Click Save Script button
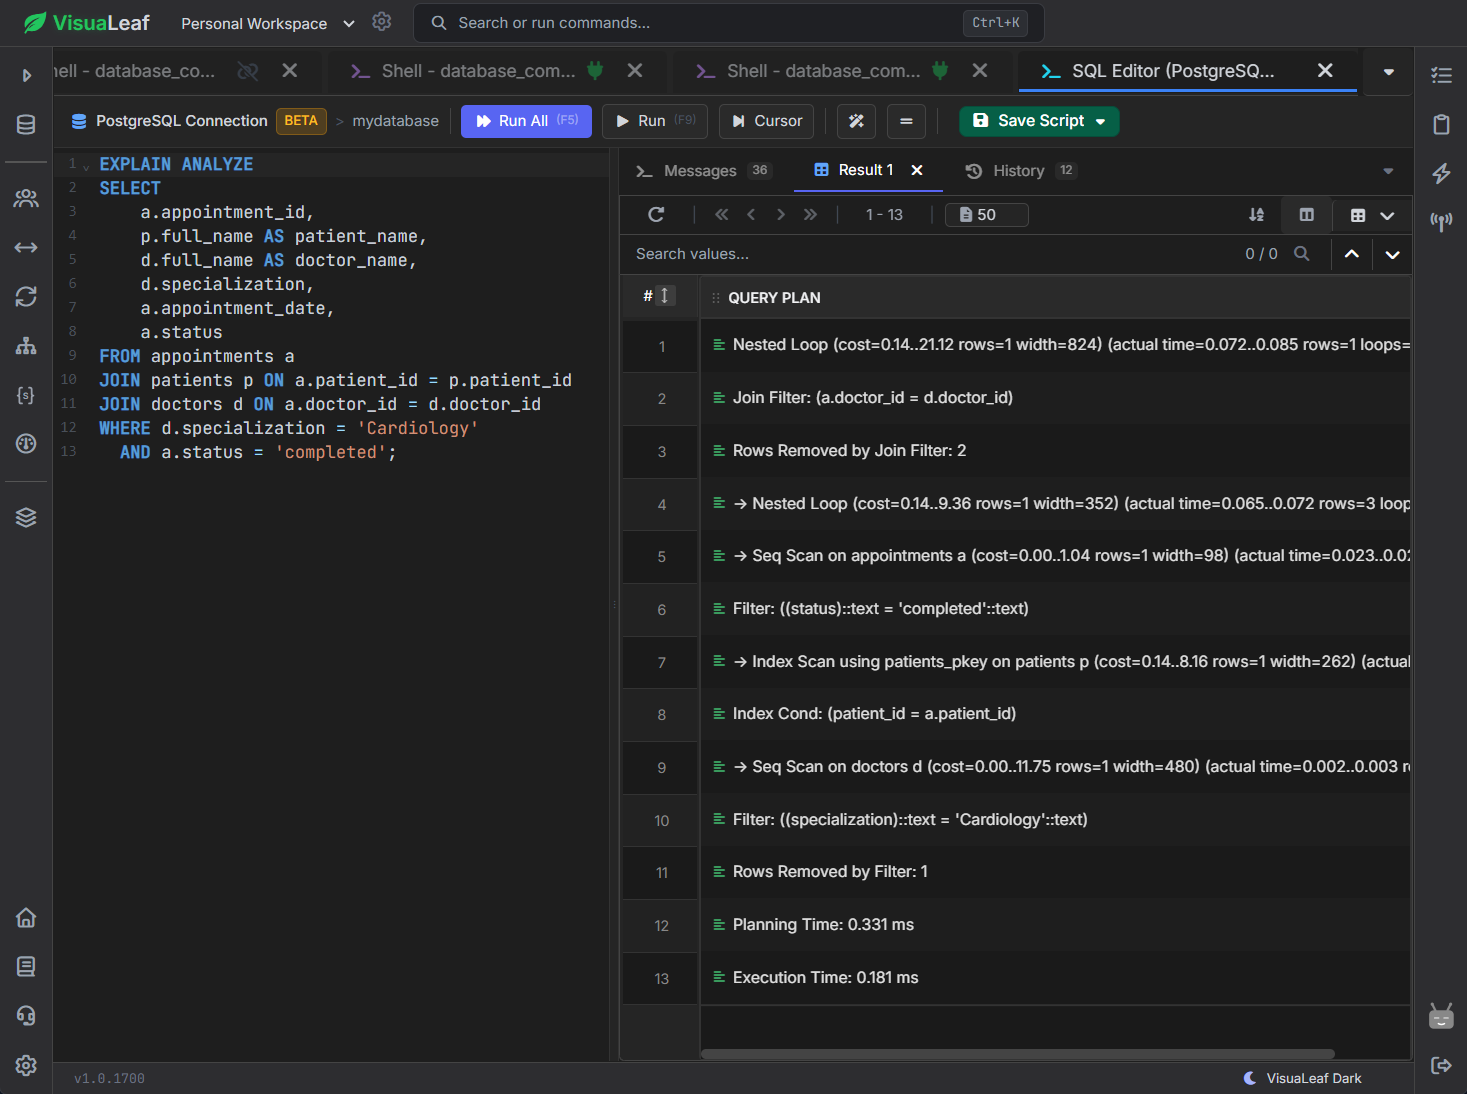Viewport: 1467px width, 1094px height. tap(1028, 121)
